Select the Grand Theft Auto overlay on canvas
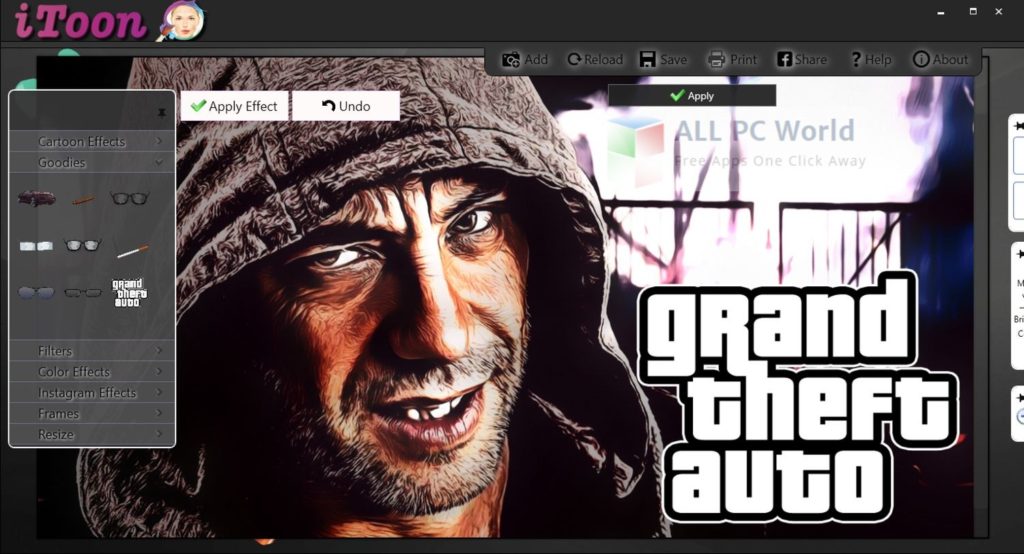1024x554 pixels. pos(797,396)
